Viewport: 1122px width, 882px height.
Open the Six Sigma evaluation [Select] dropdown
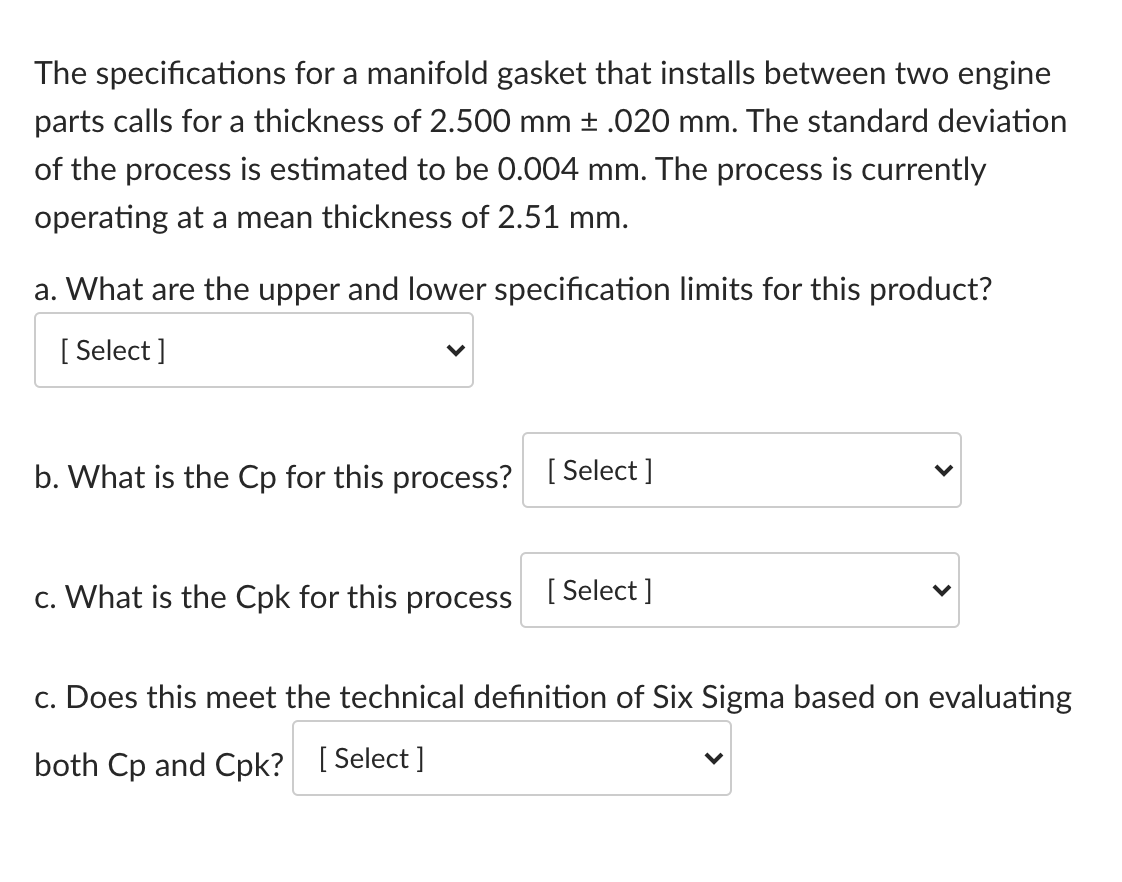click(511, 758)
